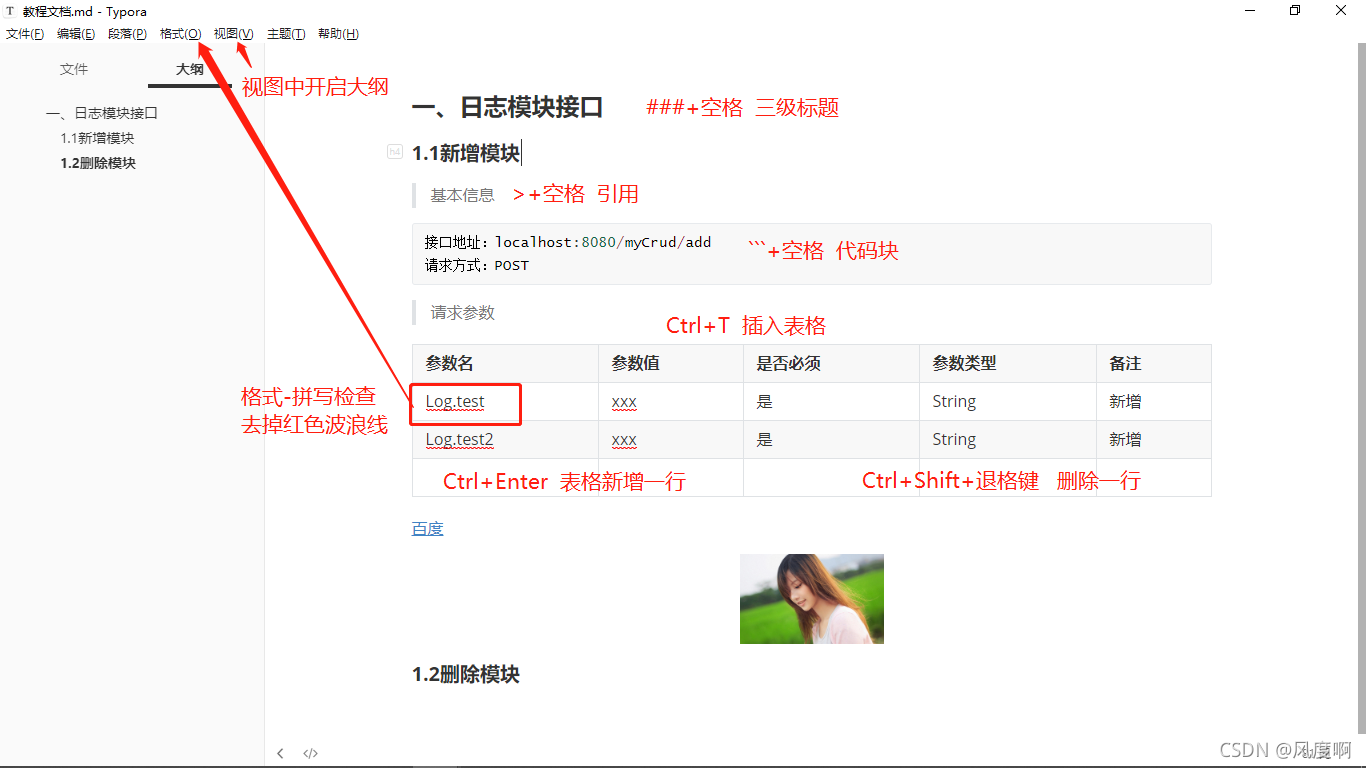This screenshot has width=1366, height=768.
Task: Click the 参数类型 table header
Action: point(1008,363)
